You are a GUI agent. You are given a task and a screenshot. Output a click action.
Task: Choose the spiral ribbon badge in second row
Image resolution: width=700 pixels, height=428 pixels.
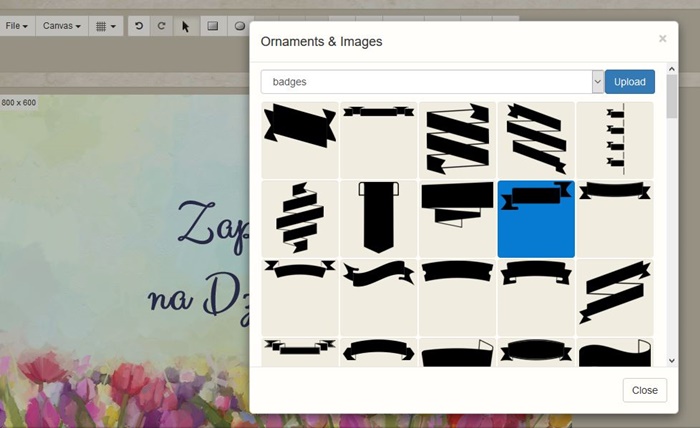click(300, 219)
